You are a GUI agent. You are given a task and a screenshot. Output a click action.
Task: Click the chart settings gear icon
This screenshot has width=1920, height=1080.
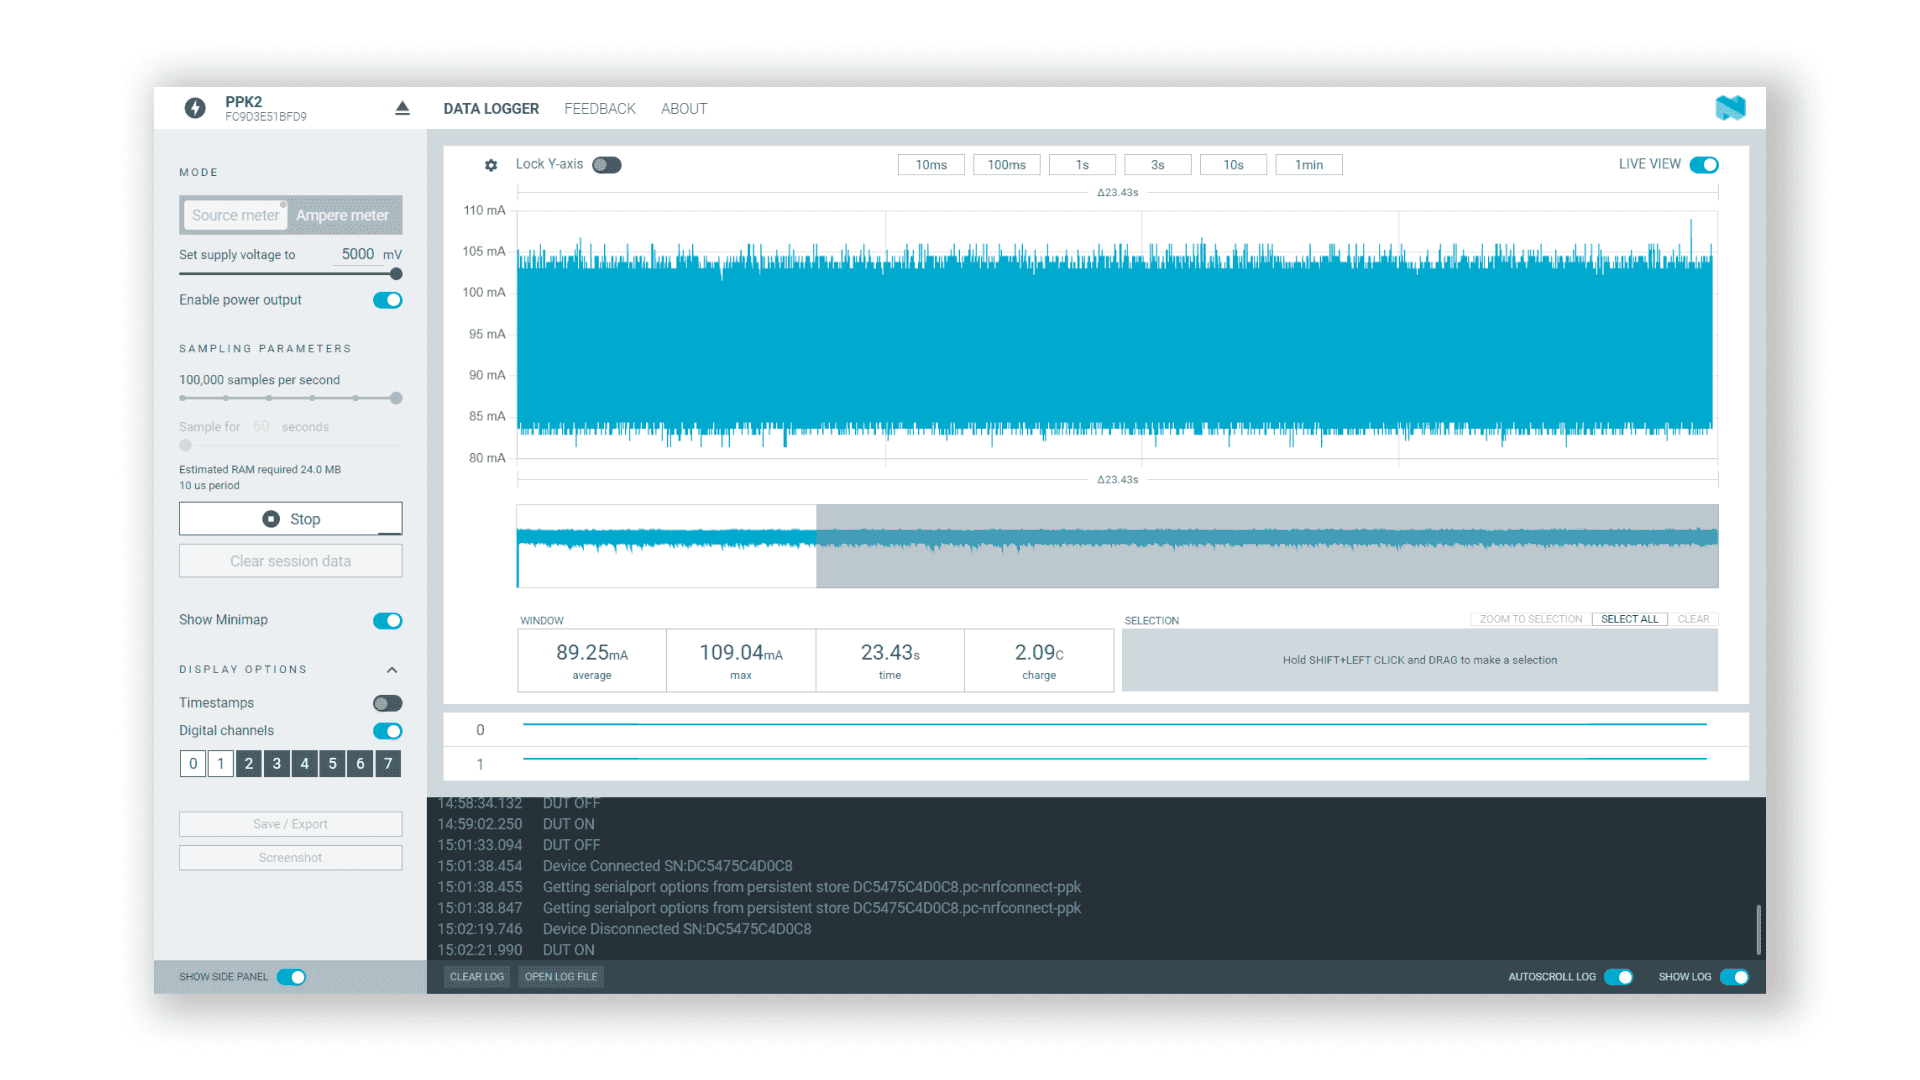coord(491,165)
